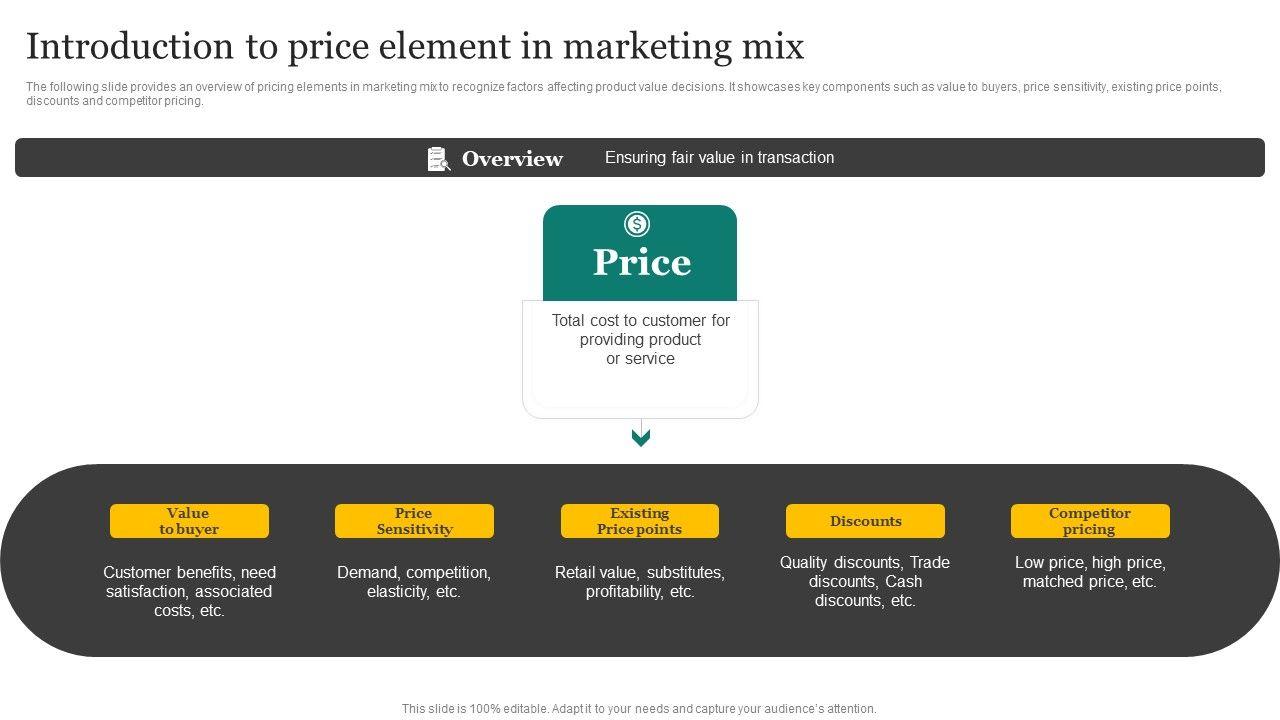Click the dollar coin icon above Price

(x=637, y=224)
